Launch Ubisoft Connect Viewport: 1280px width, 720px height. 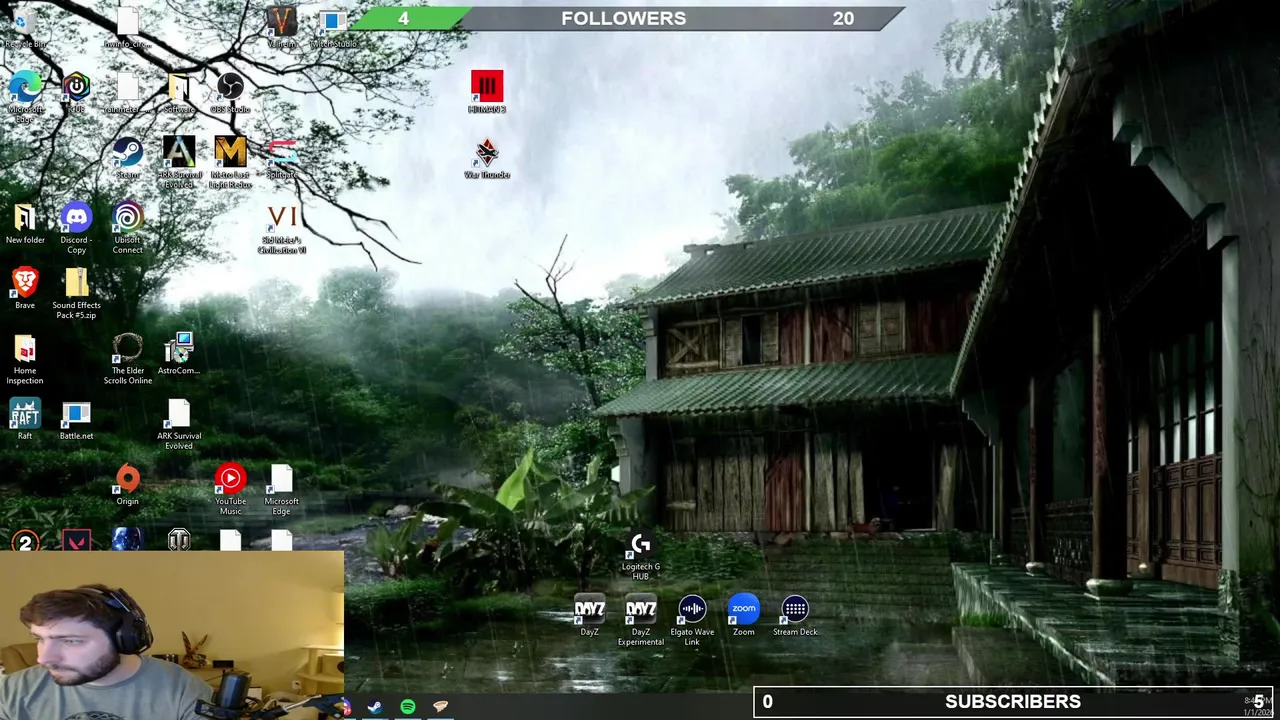point(127,228)
